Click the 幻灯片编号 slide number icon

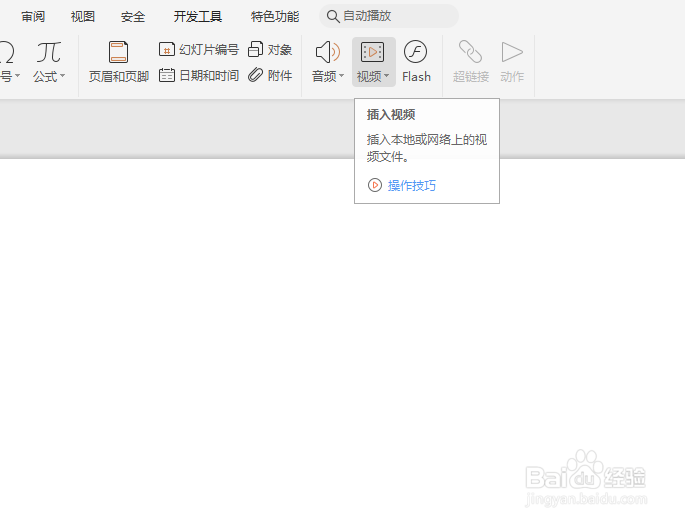click(x=166, y=49)
